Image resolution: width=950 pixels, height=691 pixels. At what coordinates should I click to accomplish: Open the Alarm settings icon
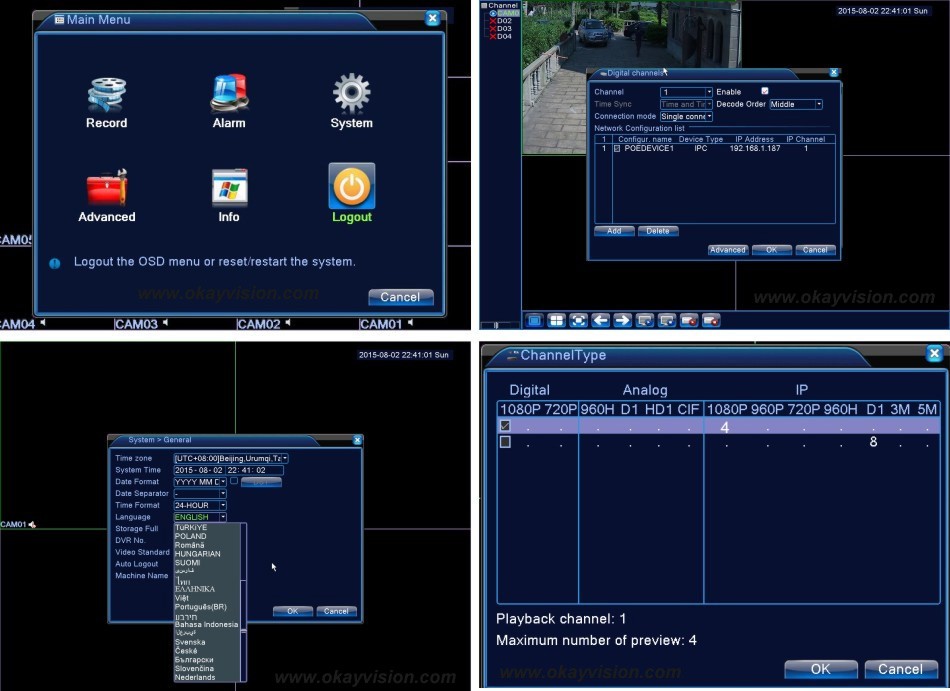tap(229, 95)
